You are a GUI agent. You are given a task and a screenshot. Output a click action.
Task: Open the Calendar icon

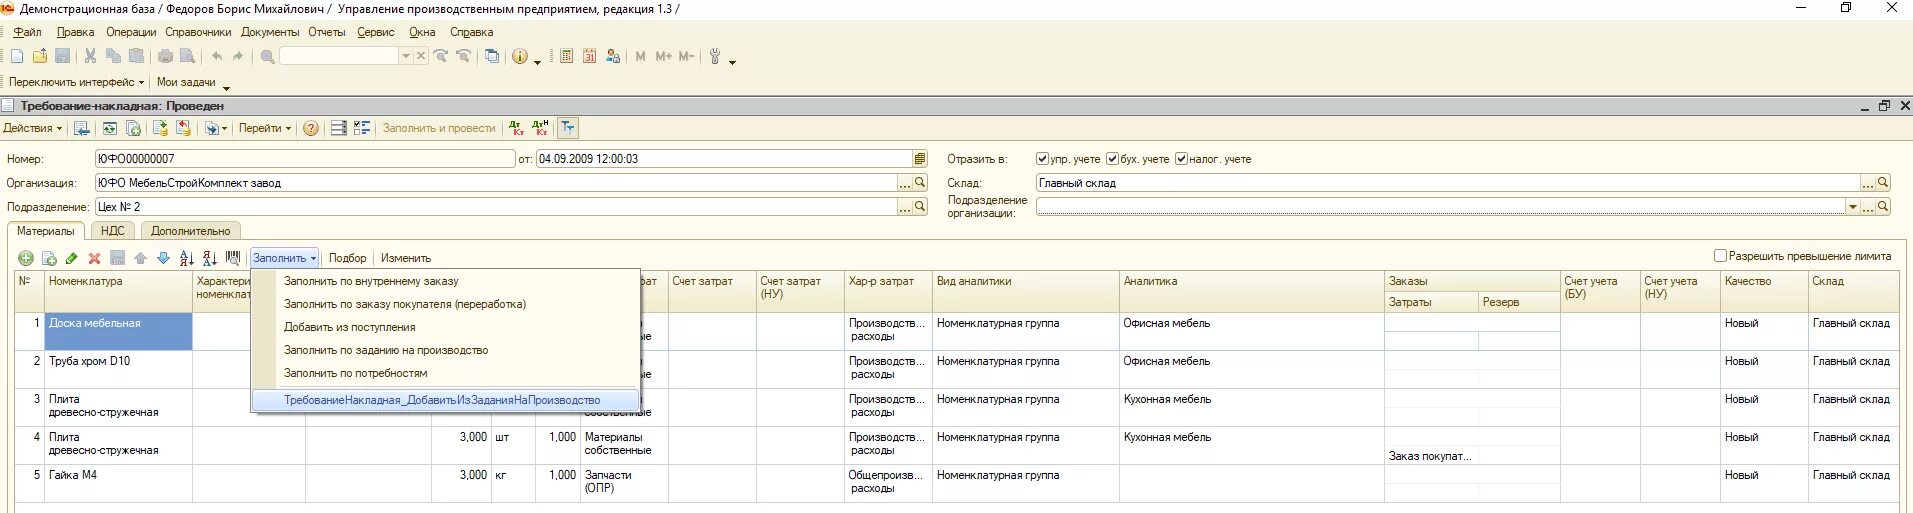pyautogui.click(x=589, y=57)
